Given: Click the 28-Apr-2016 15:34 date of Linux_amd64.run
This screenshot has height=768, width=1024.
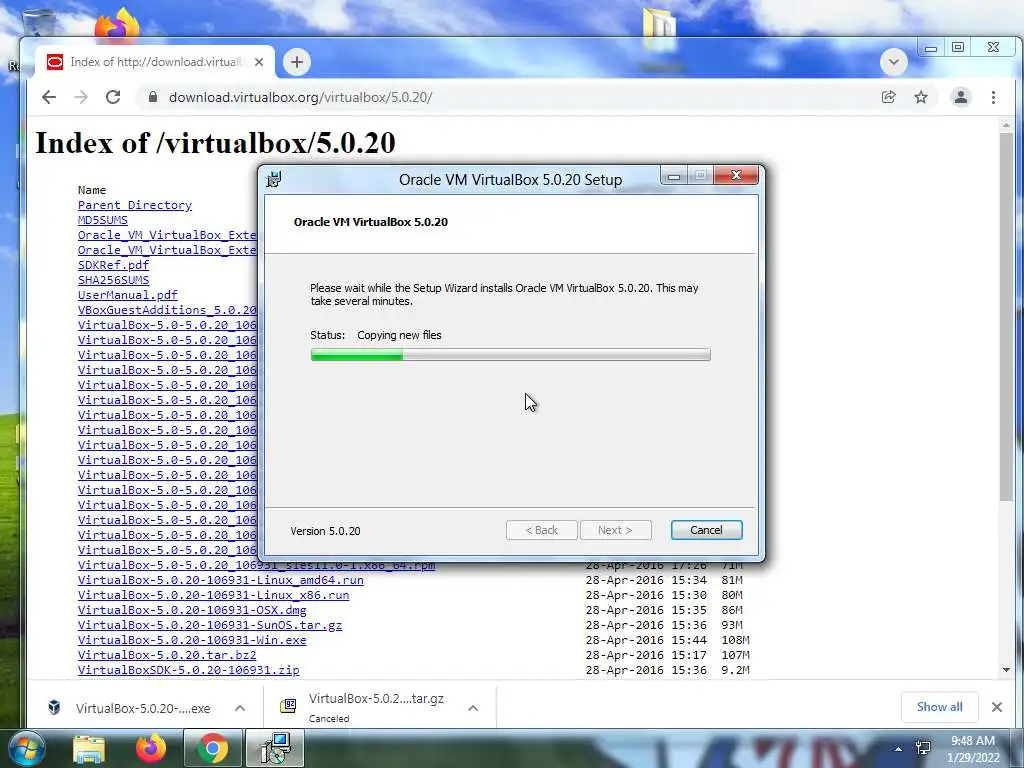Looking at the screenshot, I should (x=646, y=580).
